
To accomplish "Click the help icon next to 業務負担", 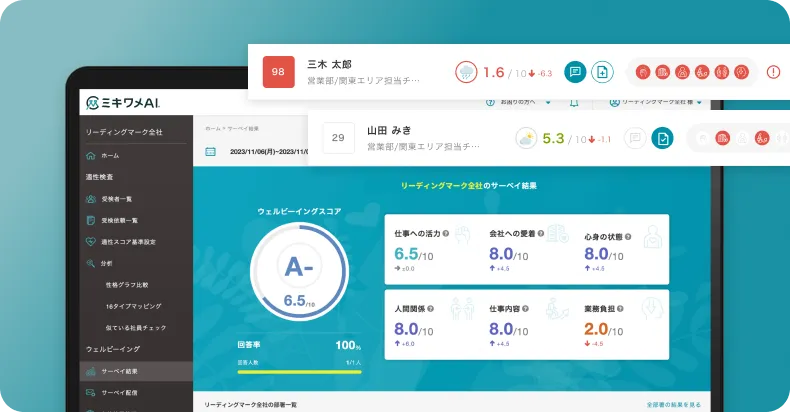I will tap(620, 309).
